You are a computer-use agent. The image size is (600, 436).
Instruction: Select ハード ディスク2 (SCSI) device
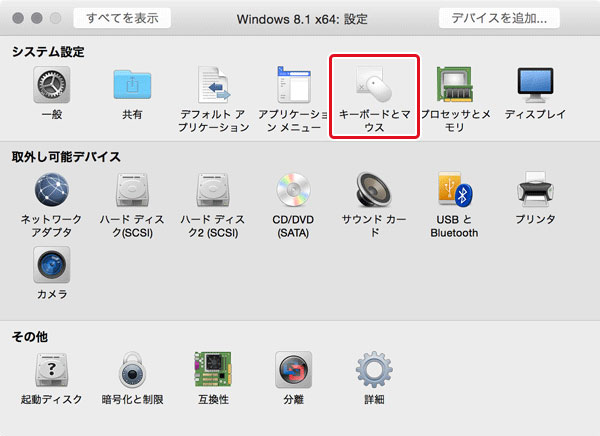pyautogui.click(x=214, y=190)
